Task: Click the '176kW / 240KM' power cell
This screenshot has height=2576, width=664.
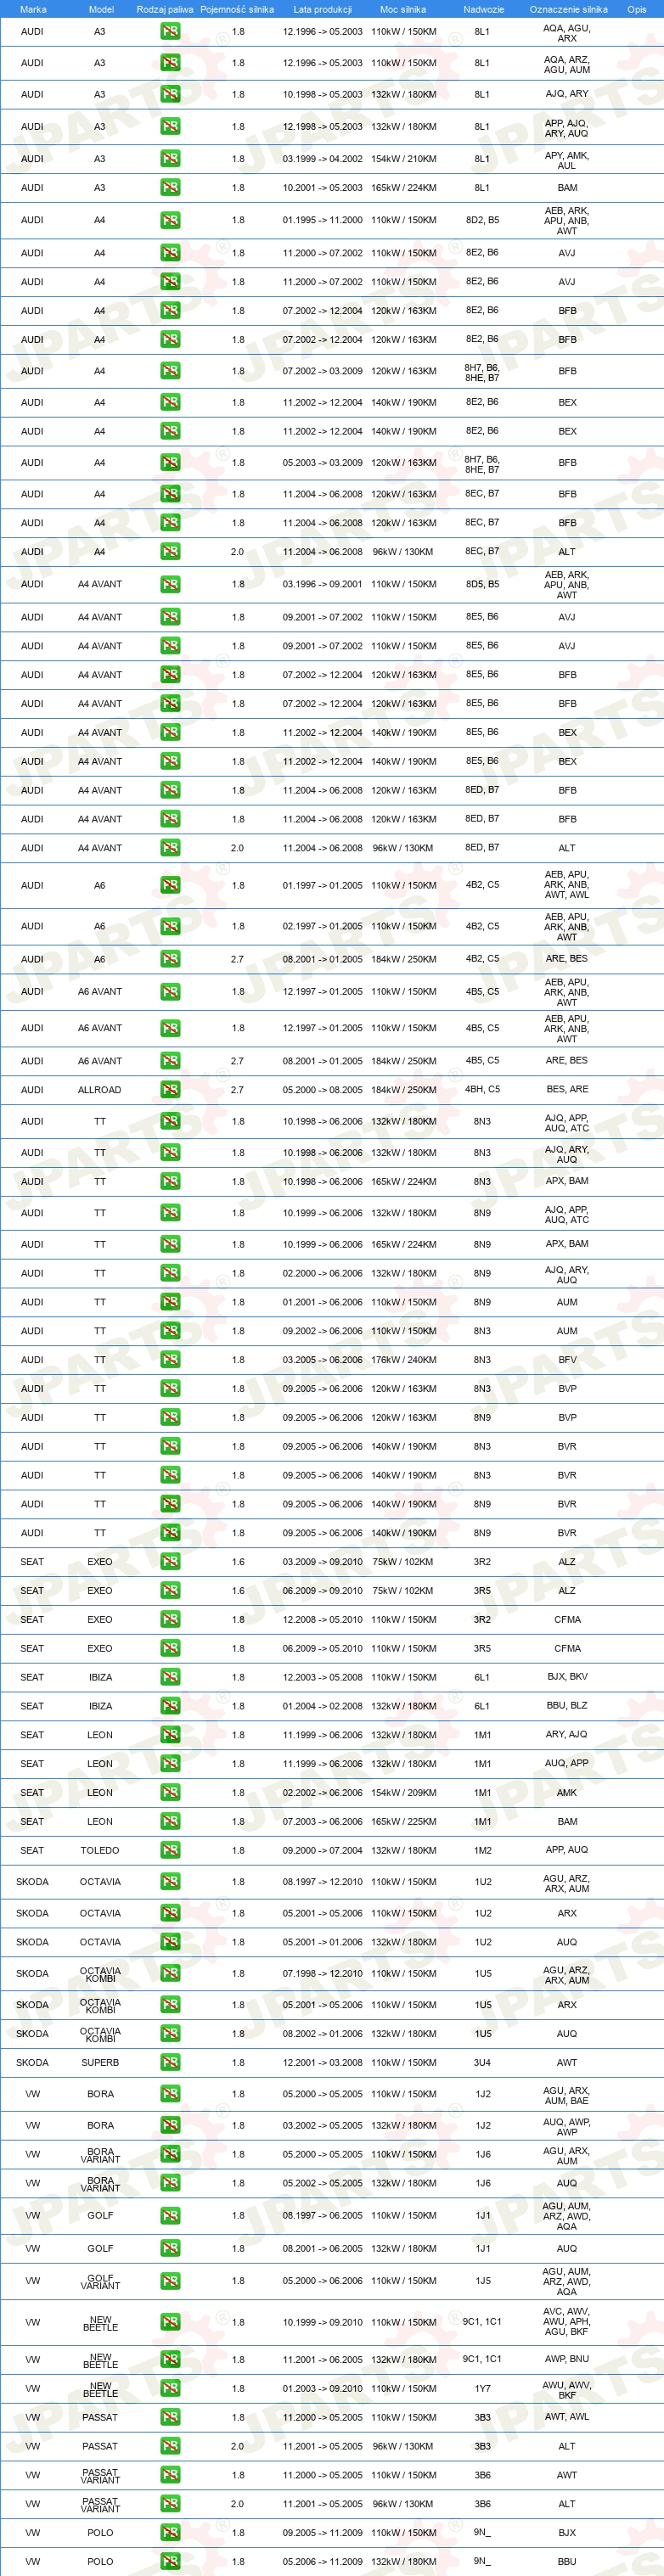Action: [x=404, y=1360]
